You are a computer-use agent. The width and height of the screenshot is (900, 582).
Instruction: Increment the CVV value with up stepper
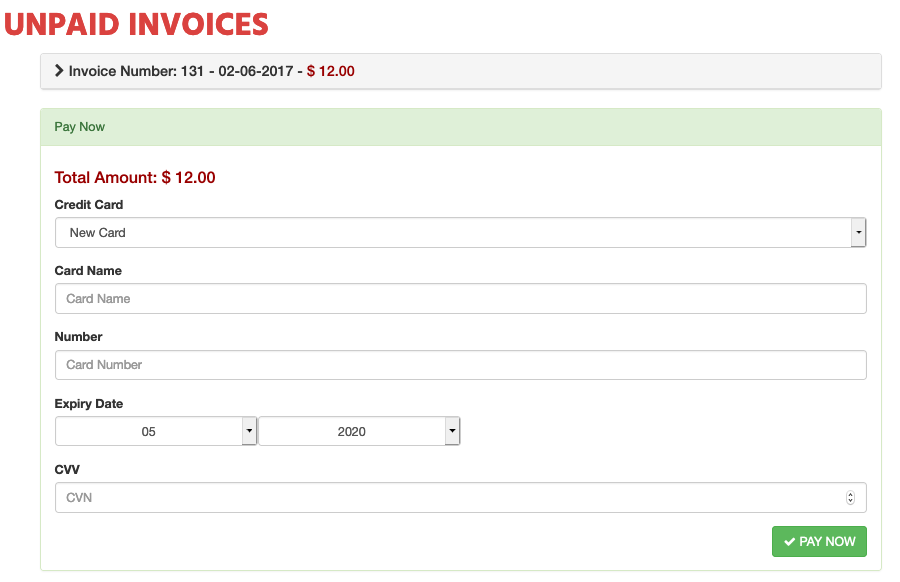pyautogui.click(x=851, y=494)
